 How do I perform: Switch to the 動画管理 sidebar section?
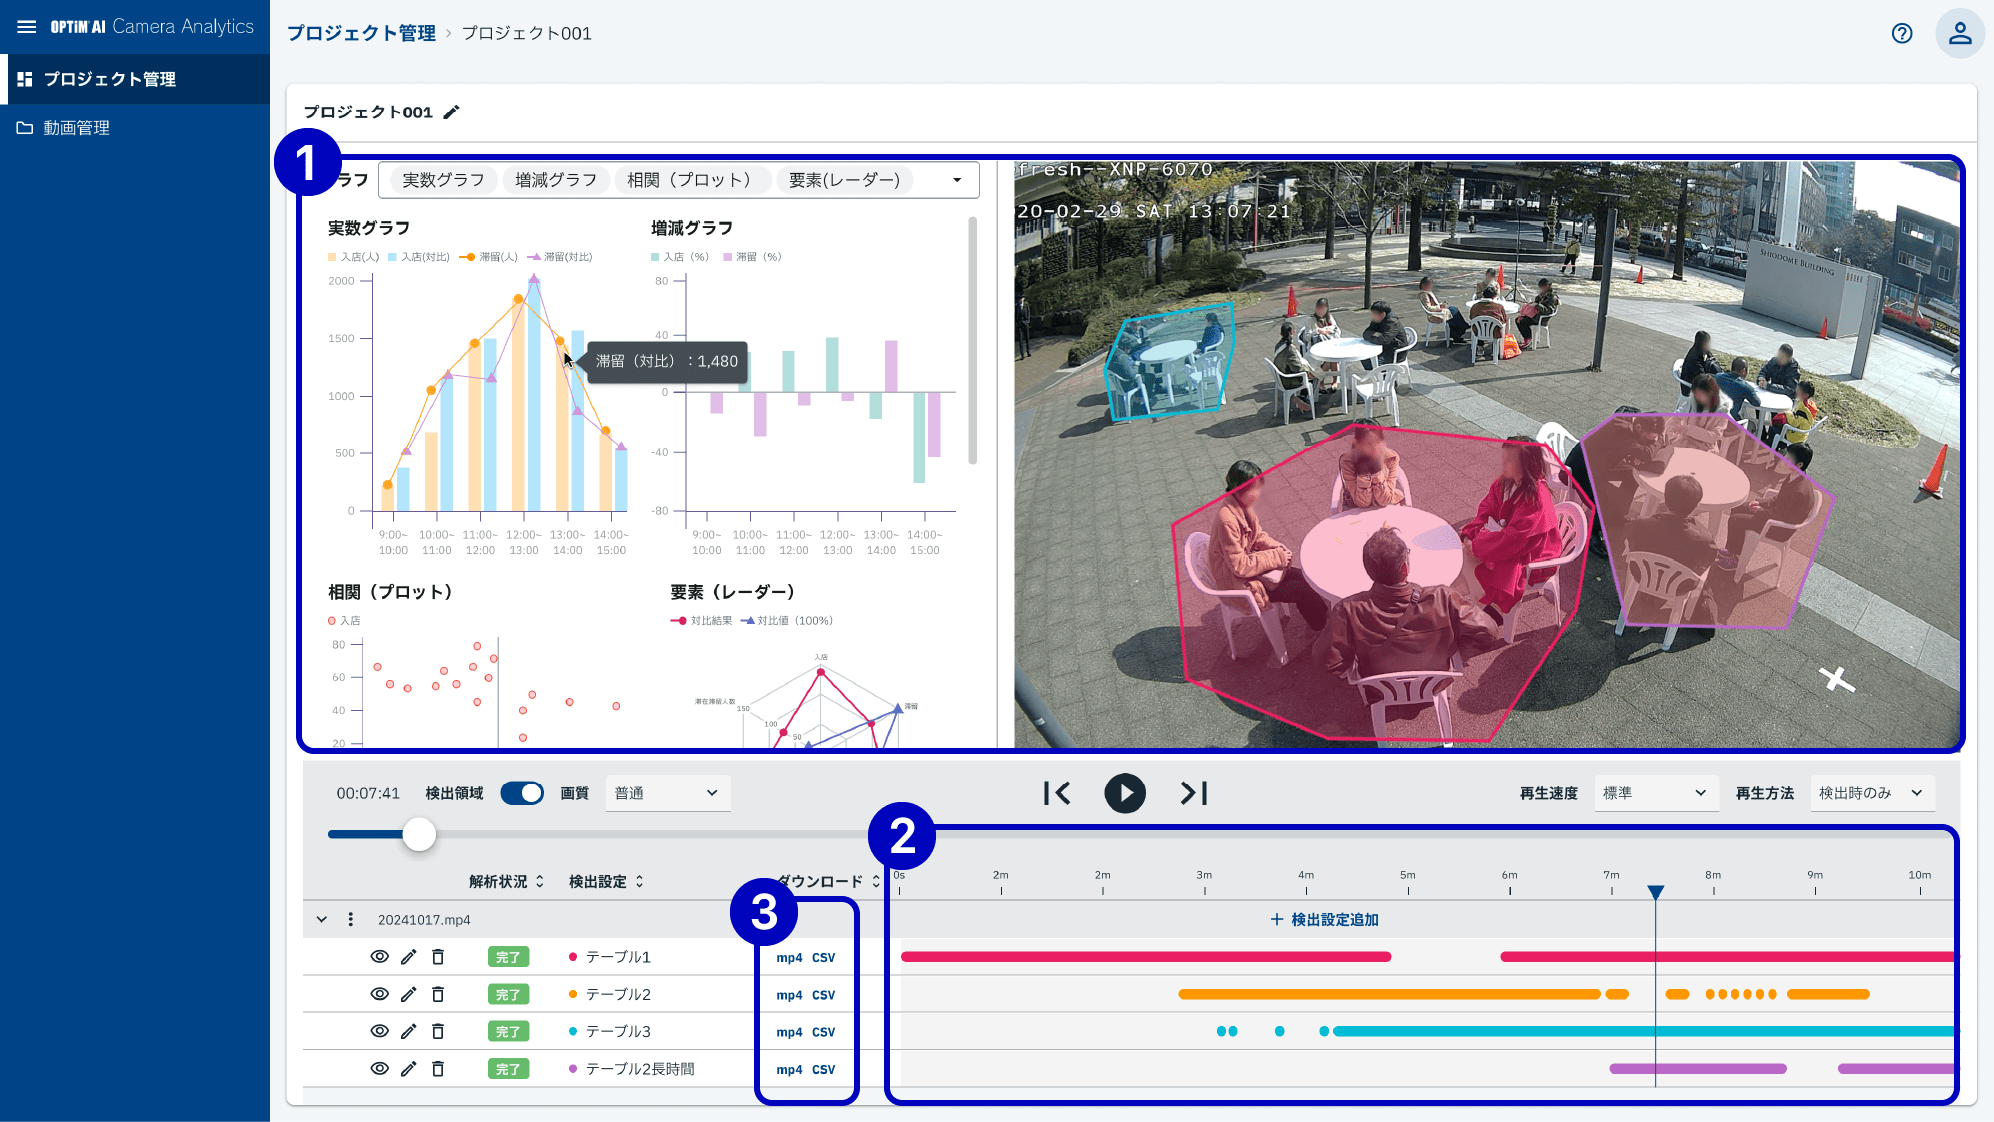tap(75, 127)
